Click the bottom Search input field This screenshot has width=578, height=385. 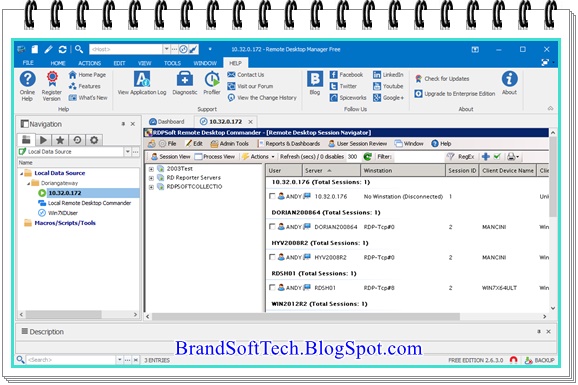point(71,360)
